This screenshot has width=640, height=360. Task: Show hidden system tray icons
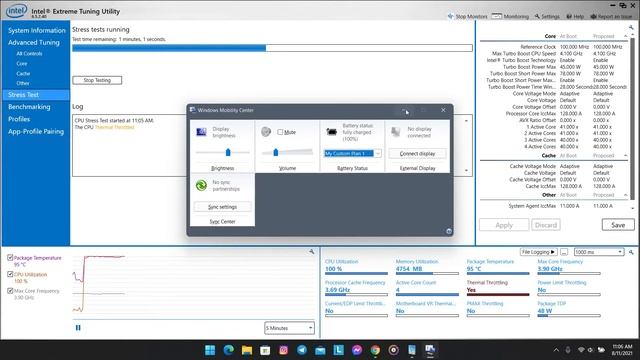click(556, 350)
